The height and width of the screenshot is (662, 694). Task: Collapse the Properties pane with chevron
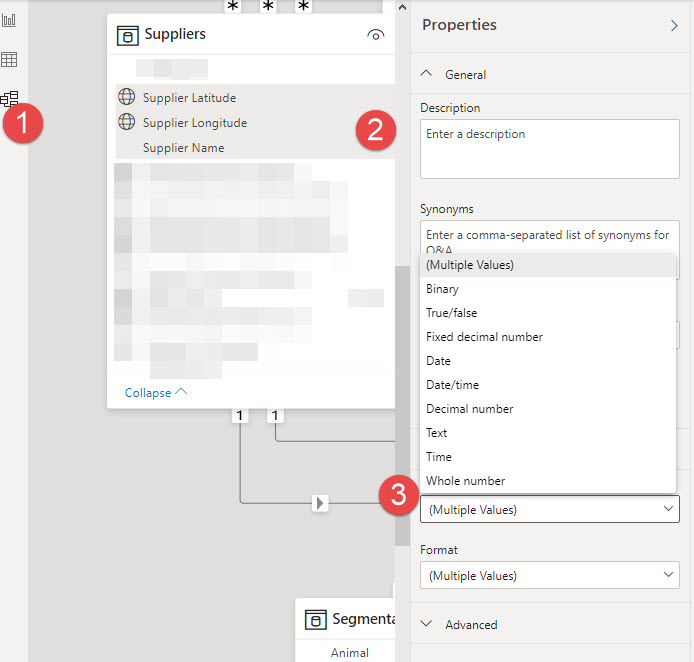pyautogui.click(x=674, y=26)
